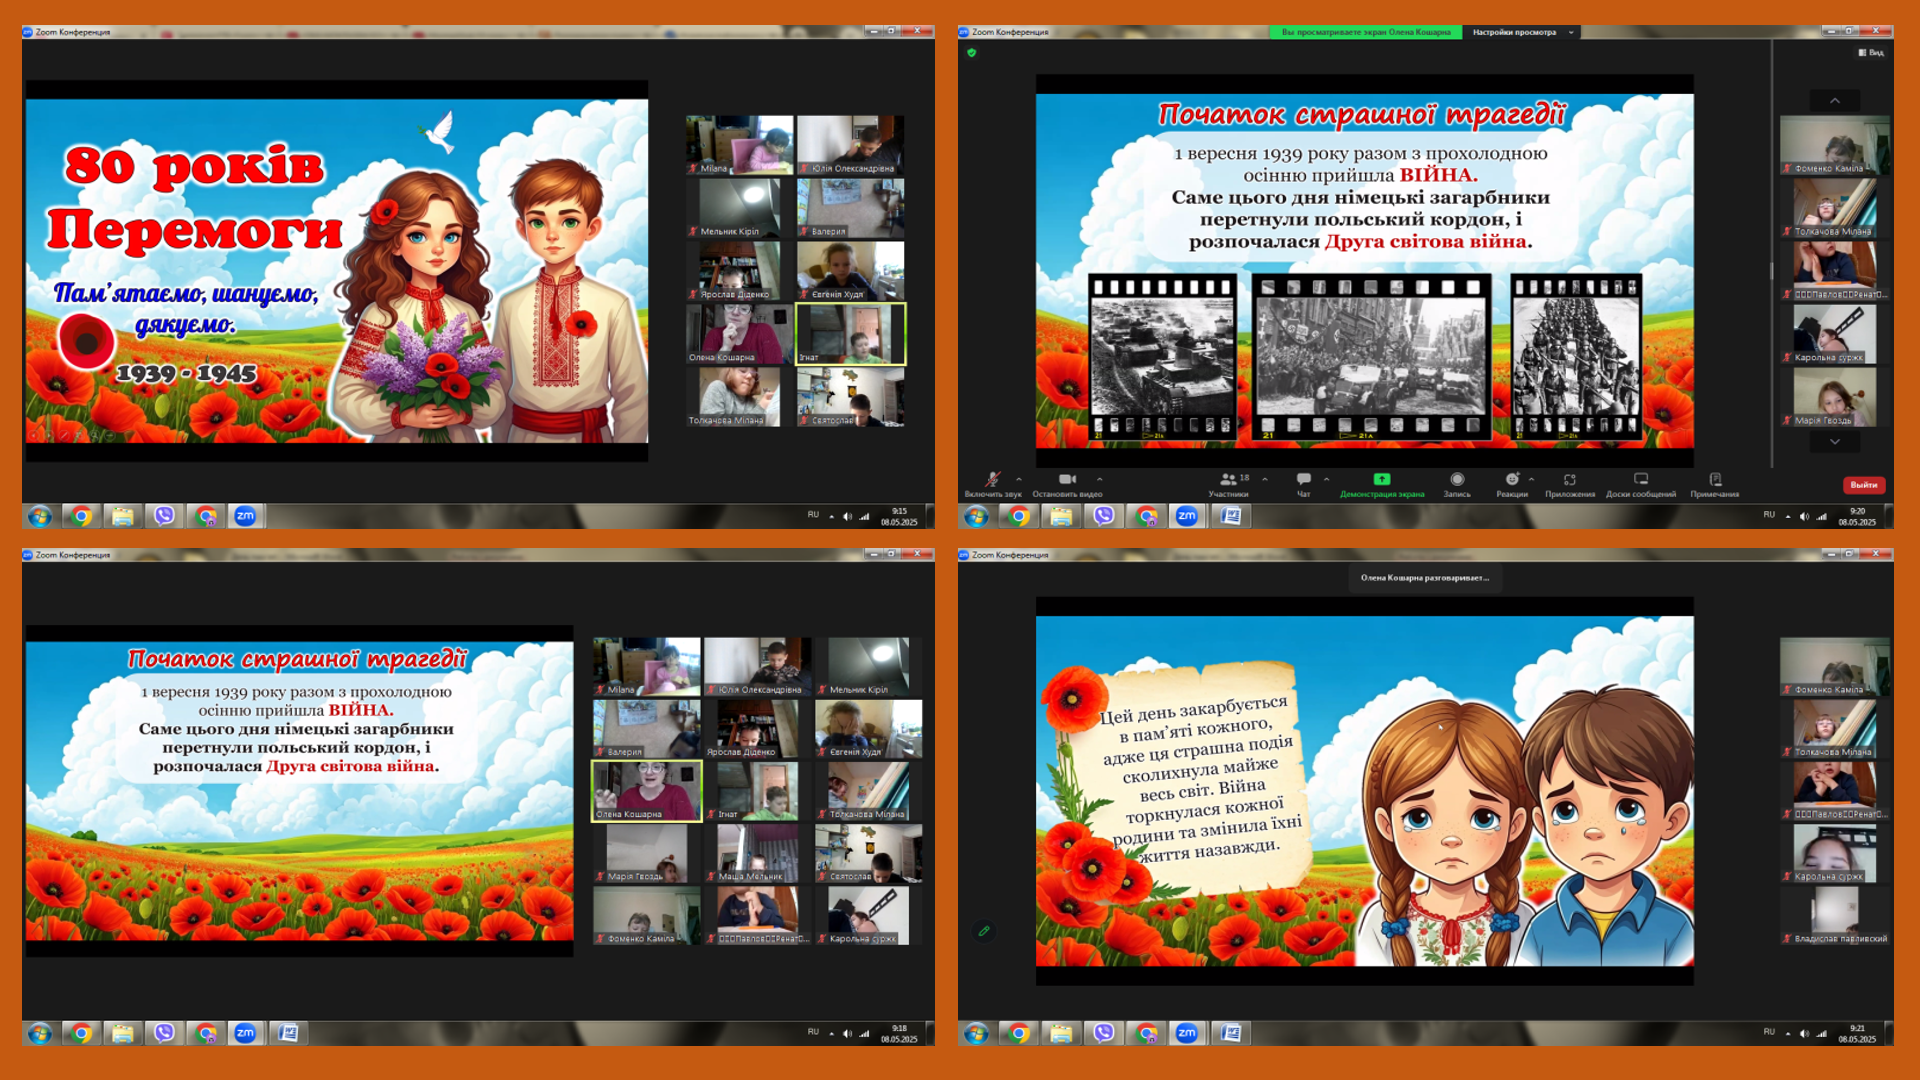Expand the caret next to Чат
1920x1080 pixels.
pyautogui.click(x=1327, y=479)
